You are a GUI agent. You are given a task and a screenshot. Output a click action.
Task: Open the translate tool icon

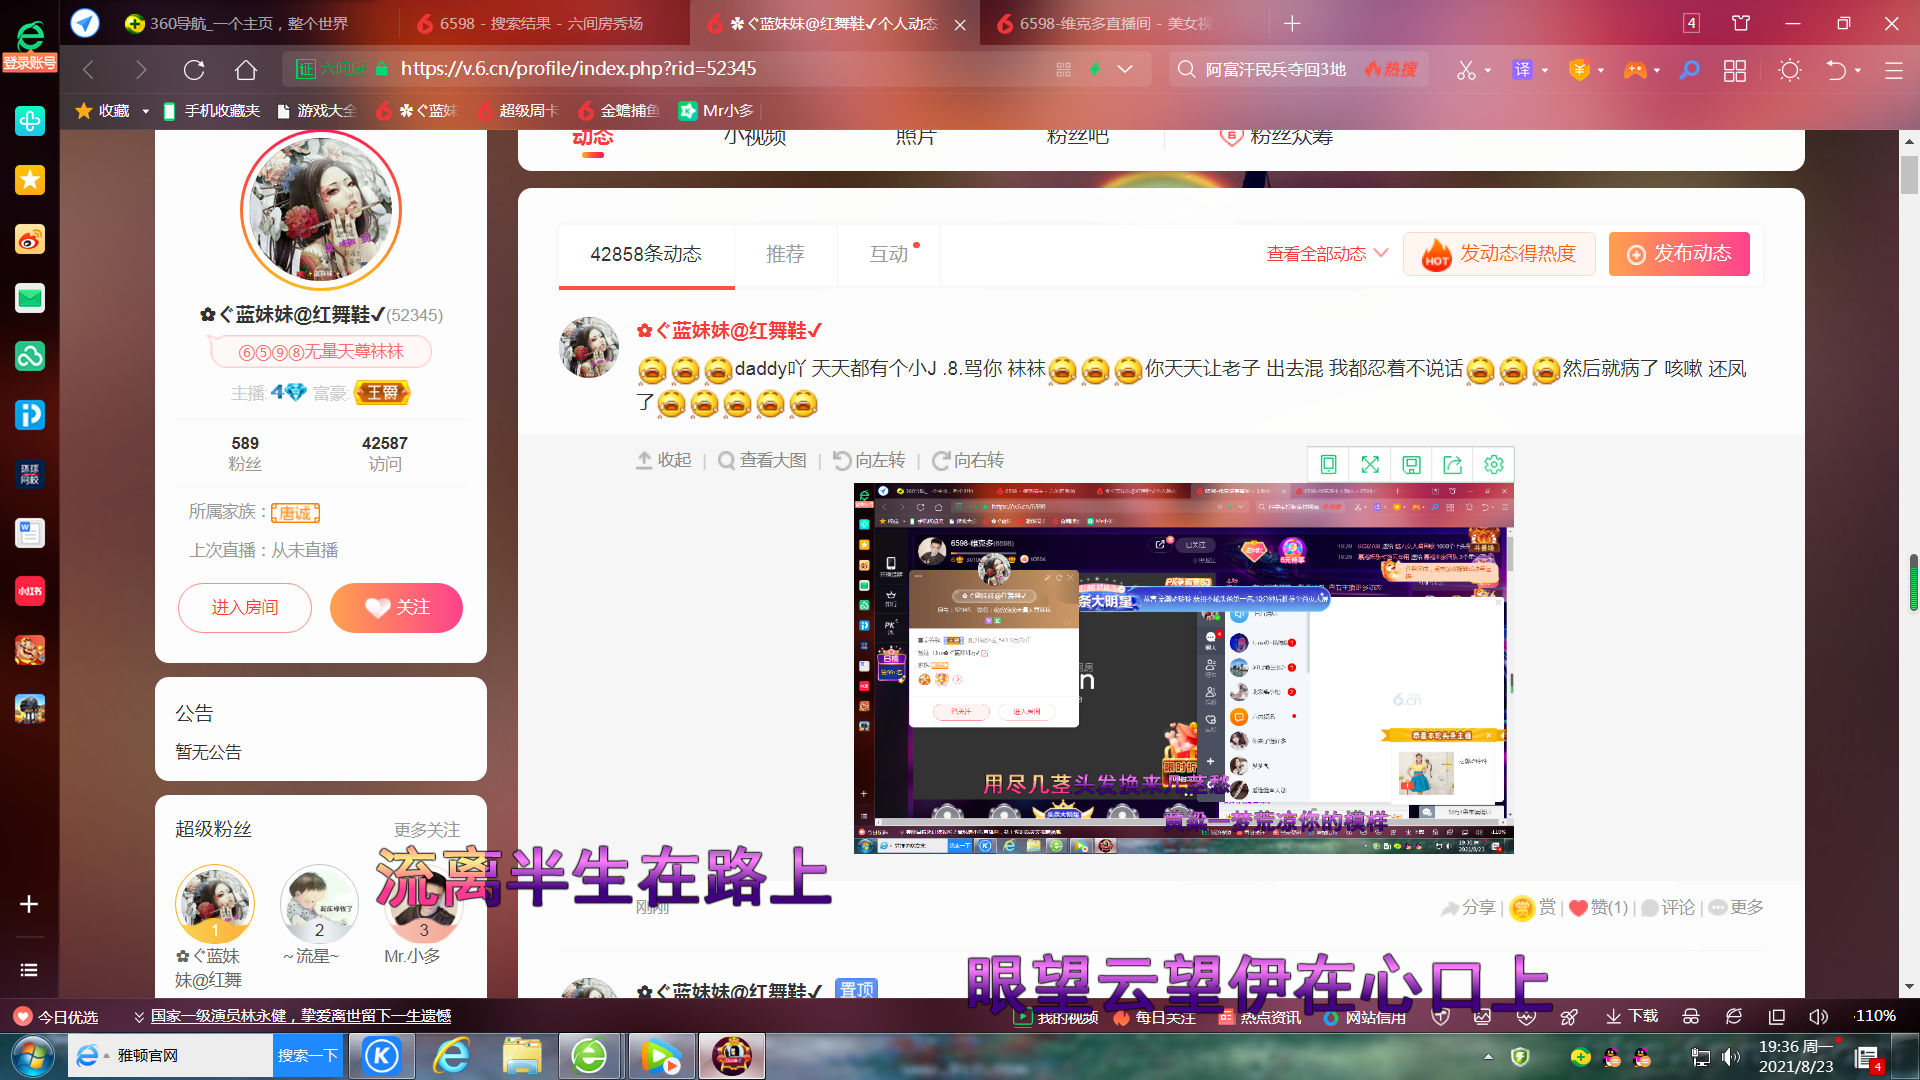[x=1522, y=70]
